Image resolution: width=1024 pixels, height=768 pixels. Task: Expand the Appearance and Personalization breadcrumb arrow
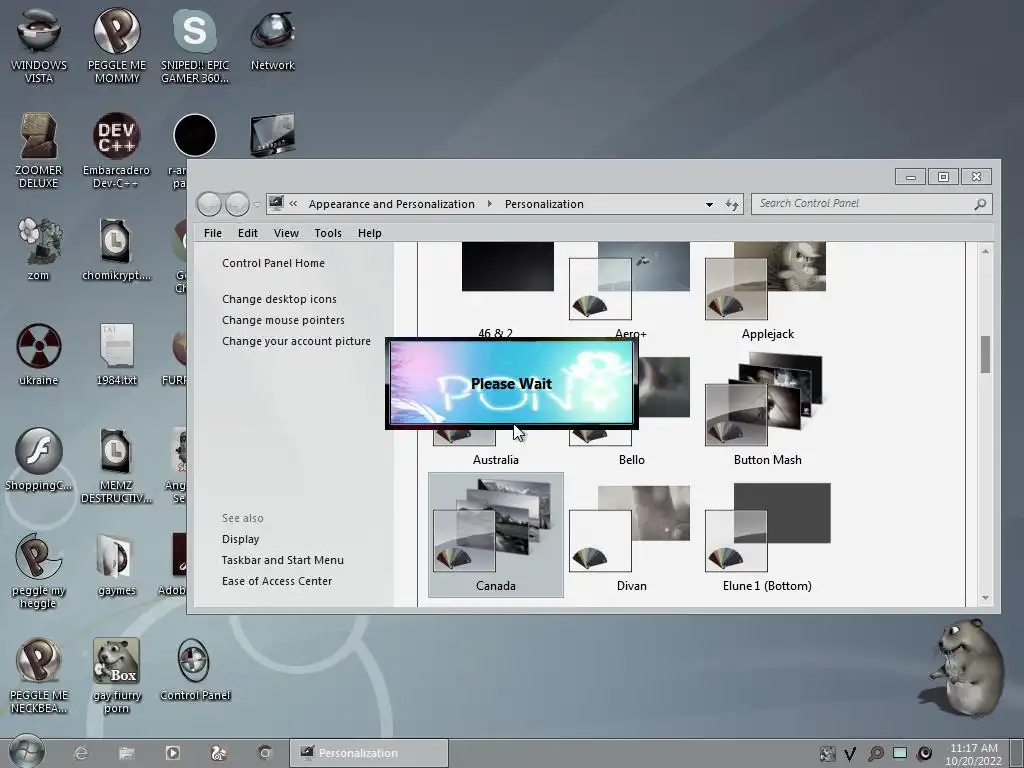[x=490, y=204]
